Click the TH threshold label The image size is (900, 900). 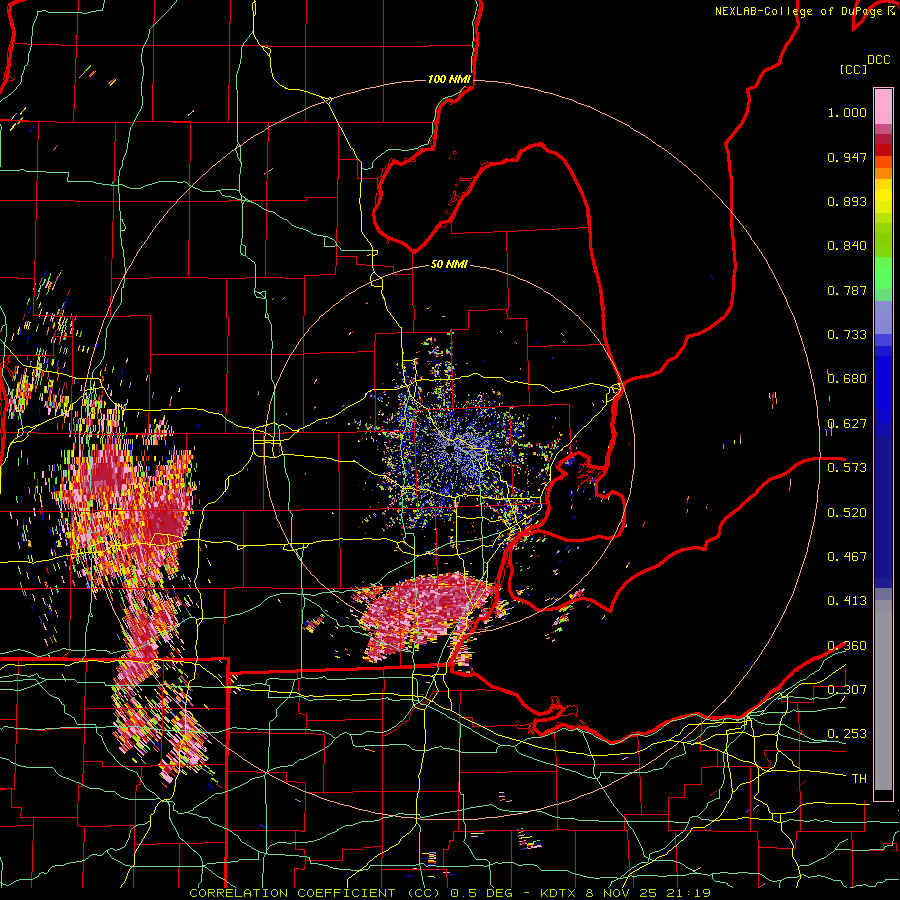pyautogui.click(x=859, y=779)
